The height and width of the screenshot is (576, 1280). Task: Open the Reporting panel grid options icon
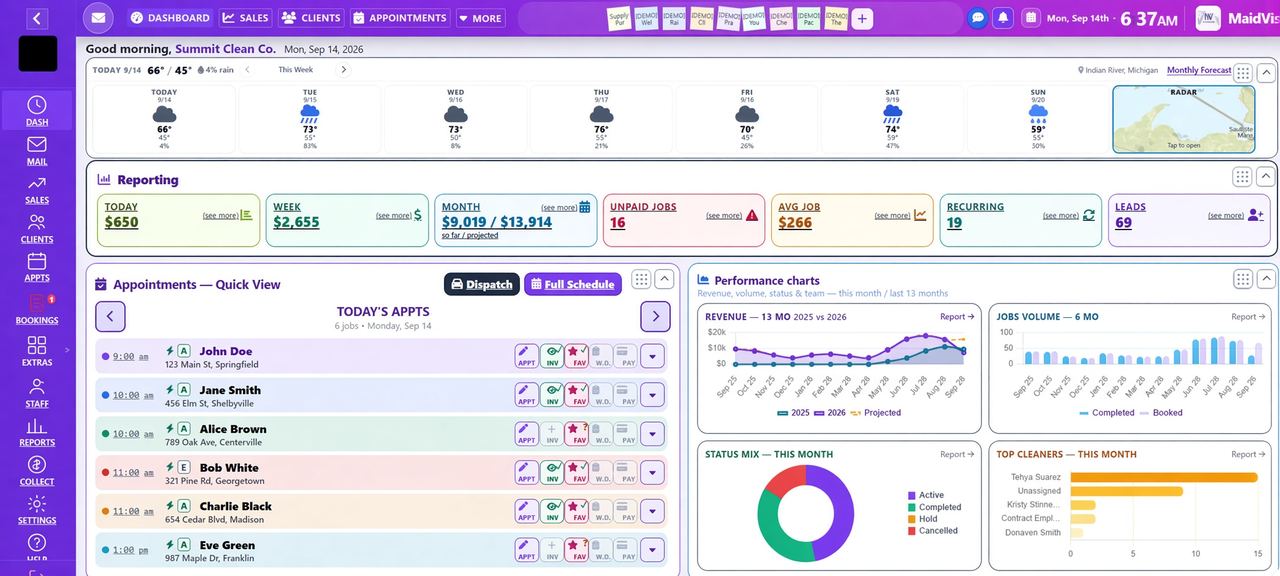(1242, 176)
